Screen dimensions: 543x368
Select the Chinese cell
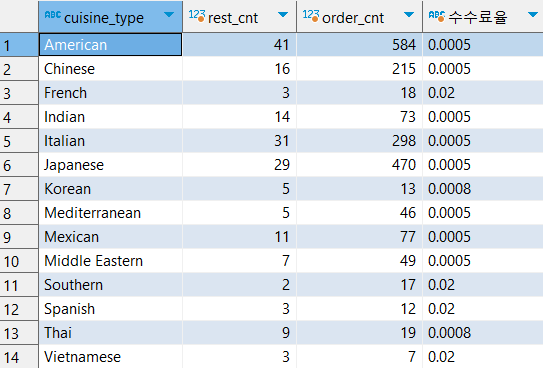point(110,69)
